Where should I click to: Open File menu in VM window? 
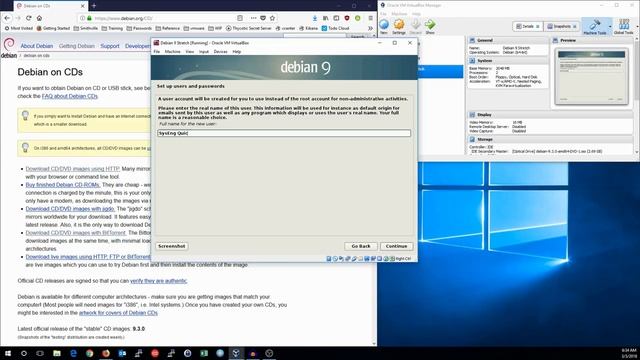coord(157,52)
